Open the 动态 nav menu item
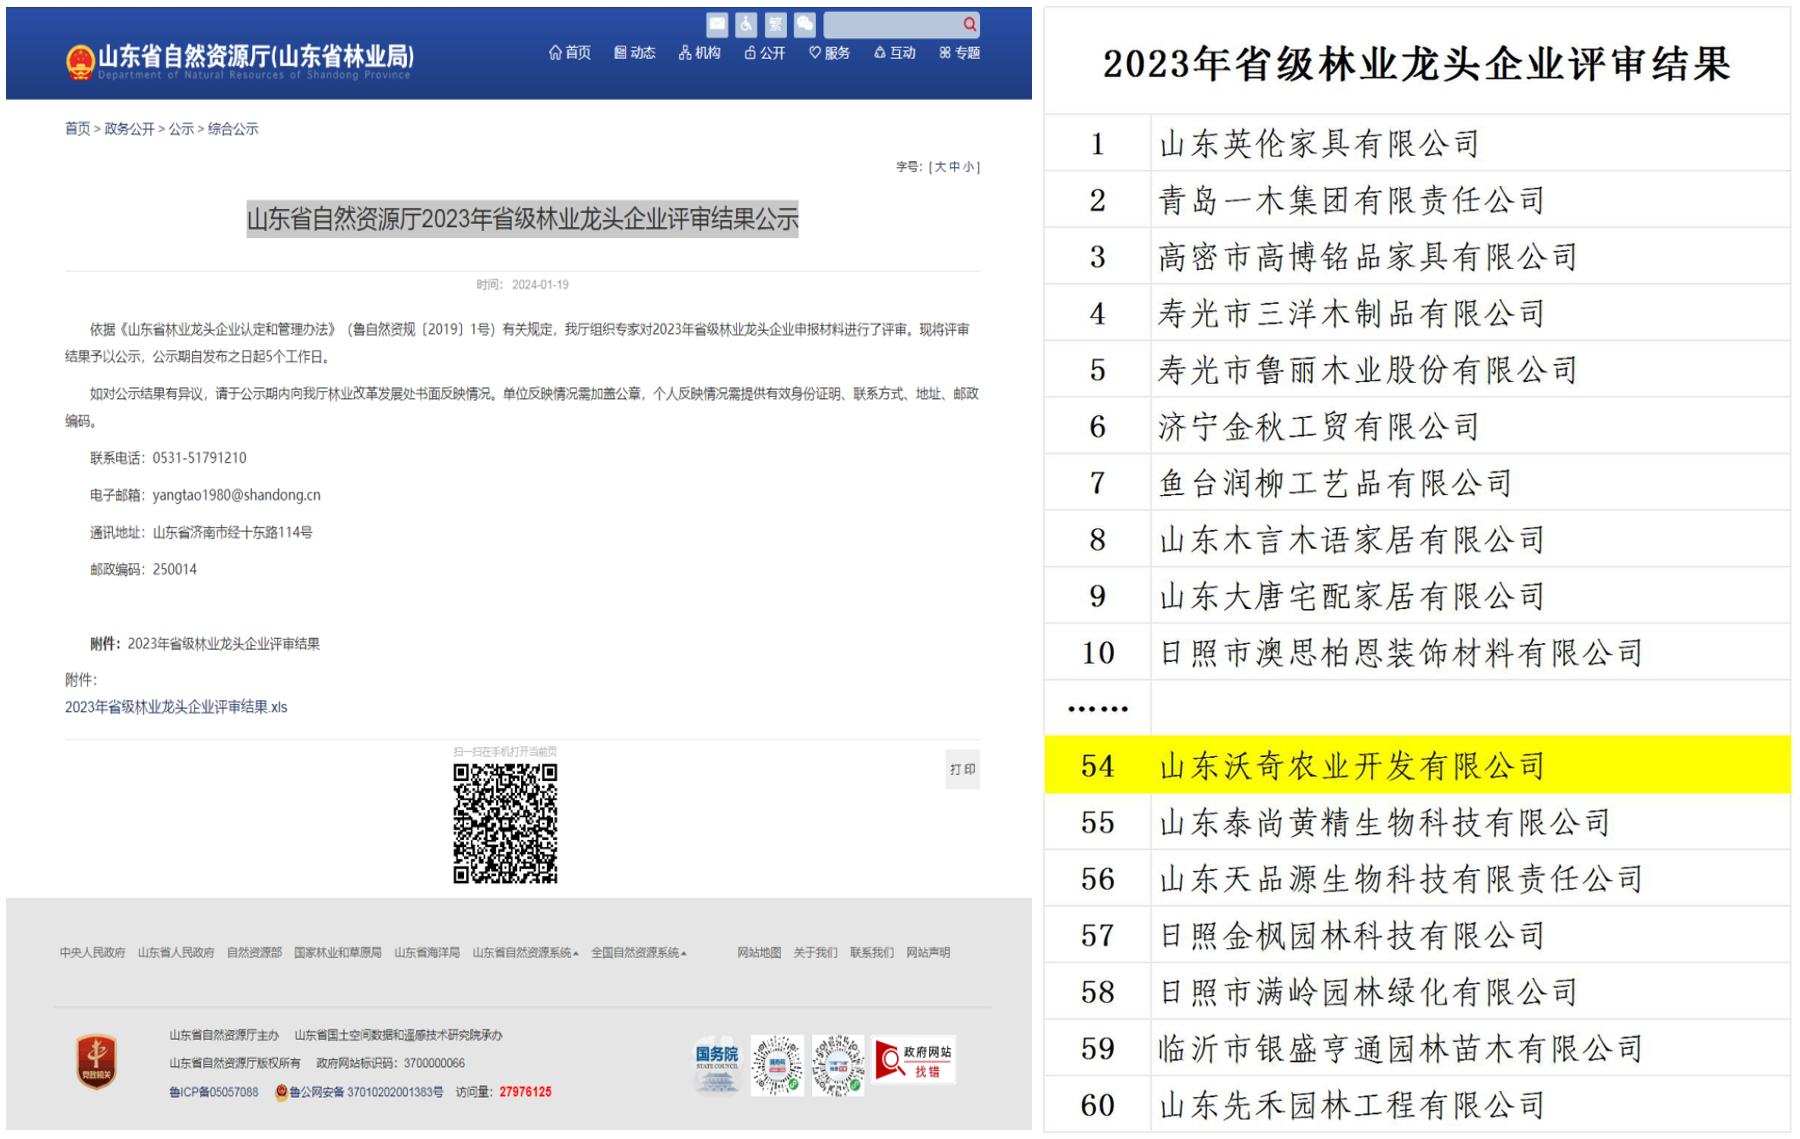This screenshot has height=1139, width=1800. pyautogui.click(x=635, y=52)
